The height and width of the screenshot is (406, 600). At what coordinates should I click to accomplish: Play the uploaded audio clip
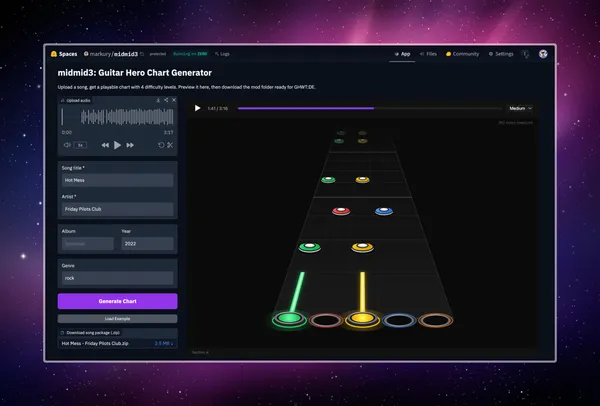click(x=117, y=145)
